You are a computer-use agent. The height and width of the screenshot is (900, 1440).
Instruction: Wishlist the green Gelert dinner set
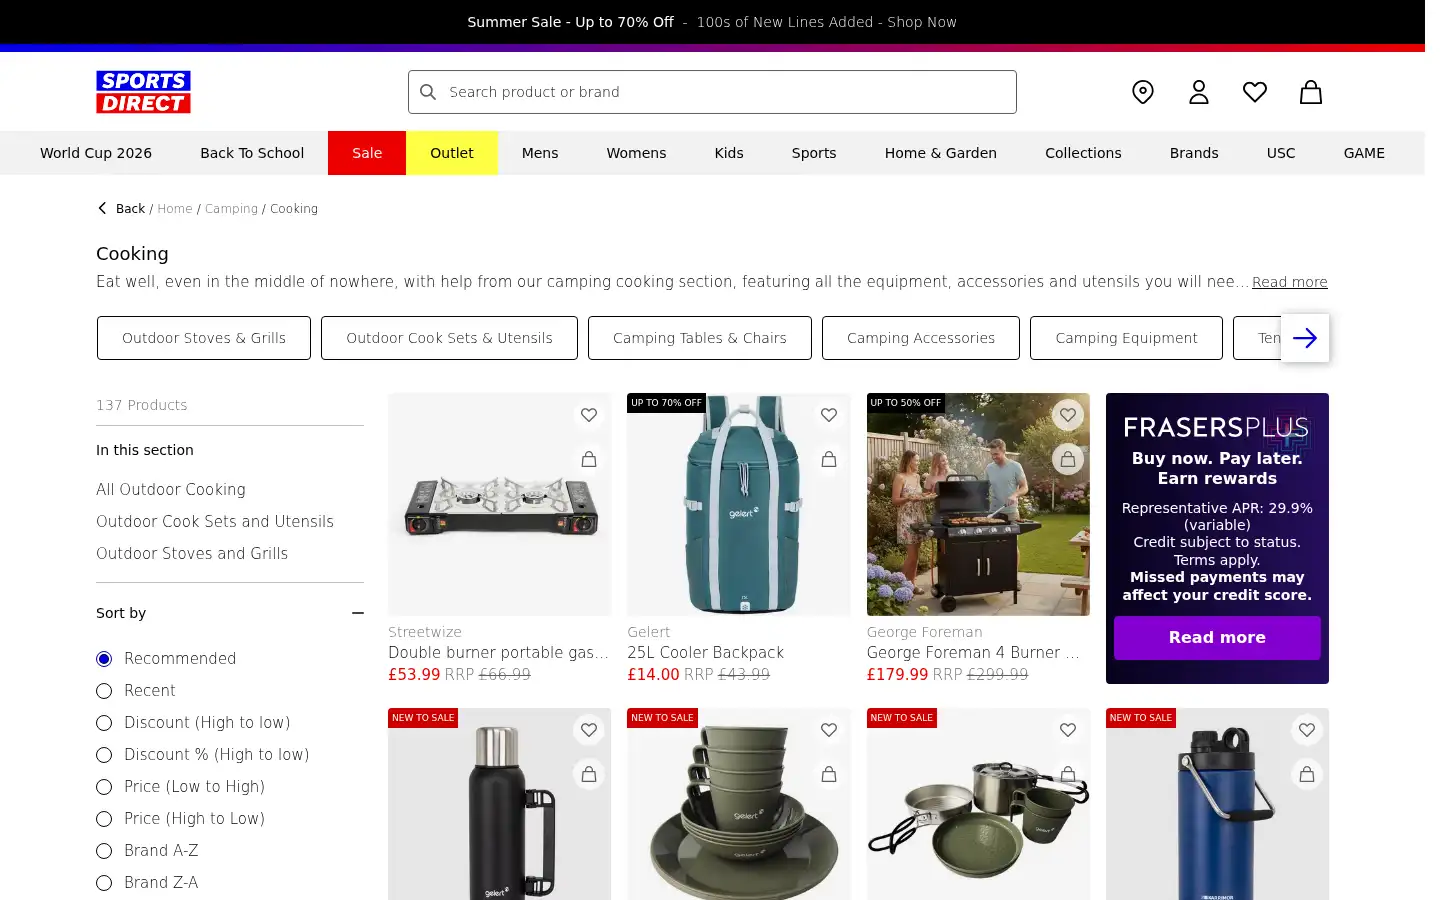pos(829,730)
